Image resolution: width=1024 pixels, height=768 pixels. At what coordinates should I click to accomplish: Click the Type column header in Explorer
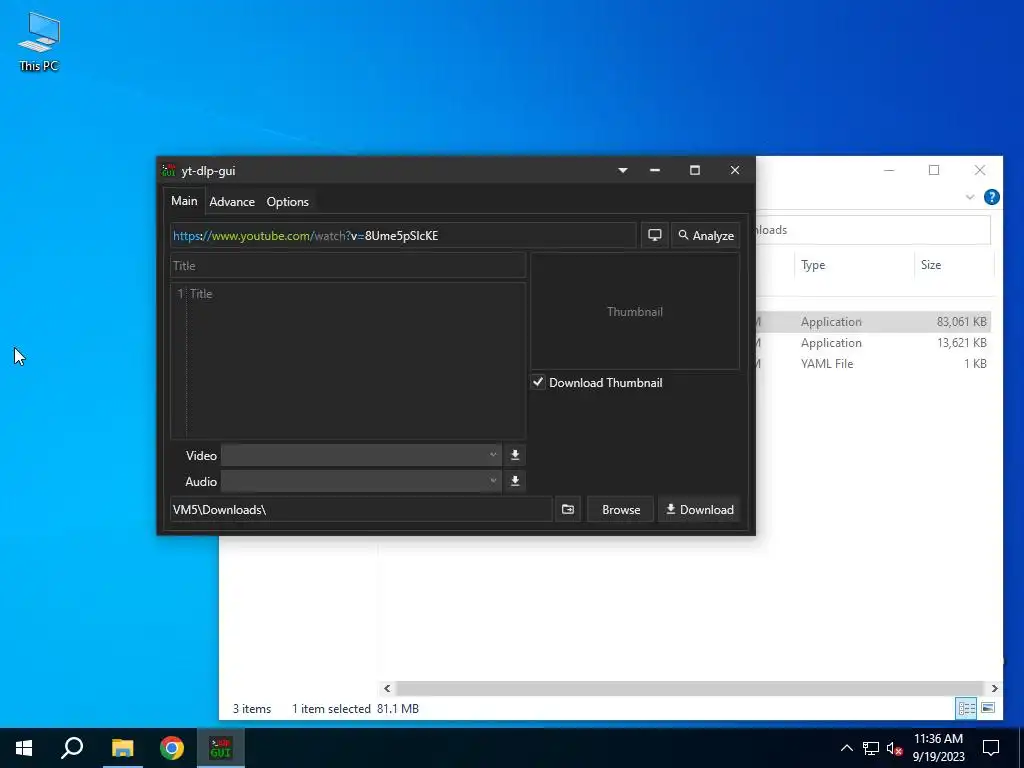[x=854, y=265]
